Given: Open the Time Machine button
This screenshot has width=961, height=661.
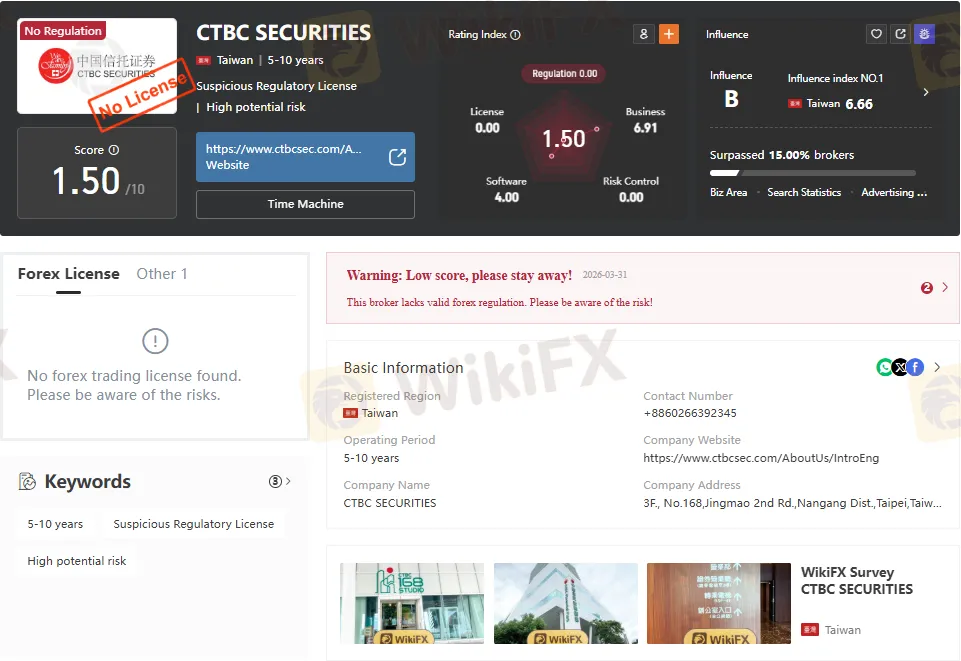Looking at the screenshot, I should click(305, 204).
